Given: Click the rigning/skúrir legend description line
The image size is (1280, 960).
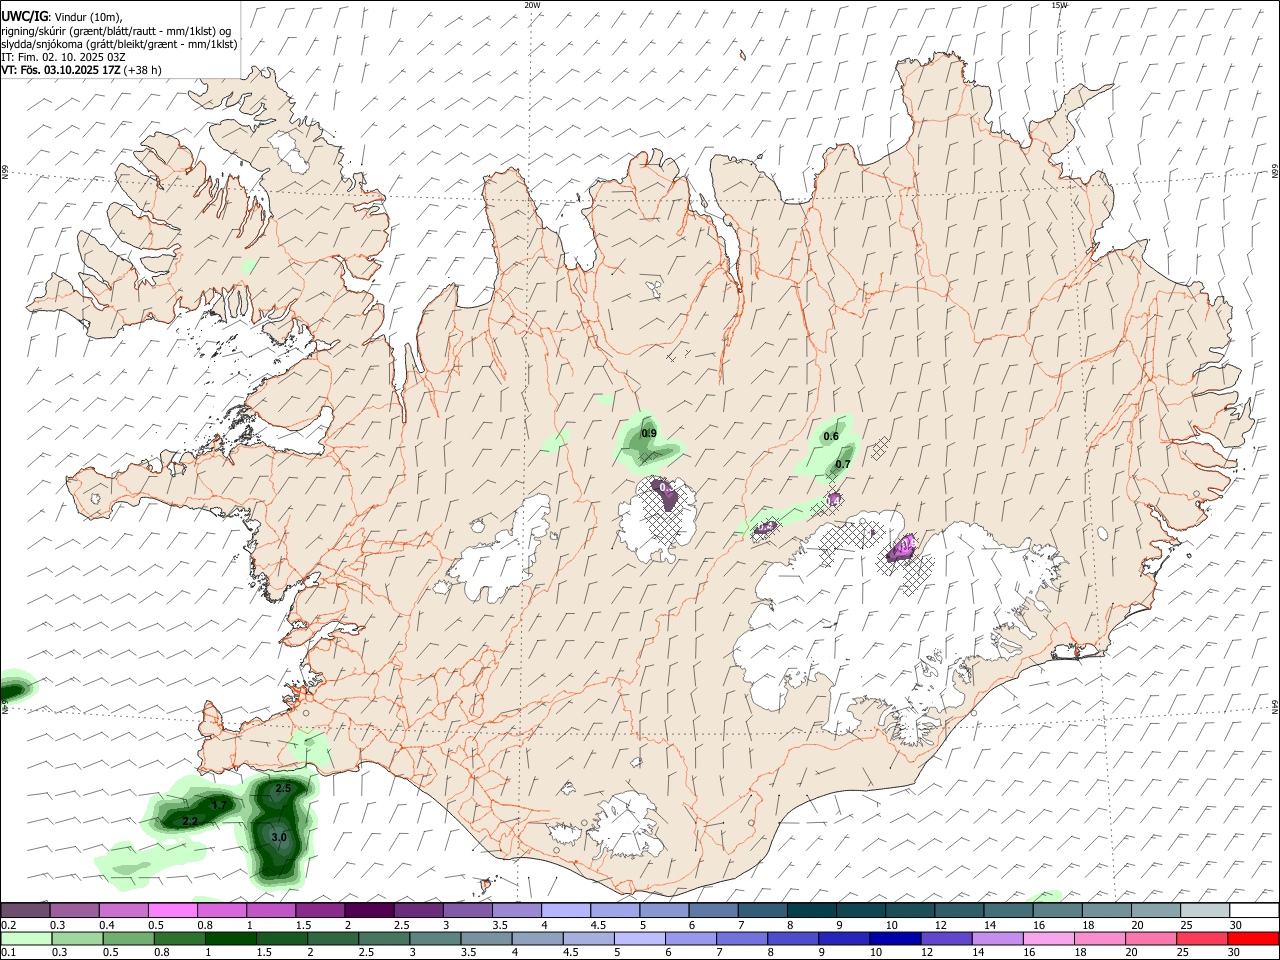Looking at the screenshot, I should pyautogui.click(x=116, y=31).
